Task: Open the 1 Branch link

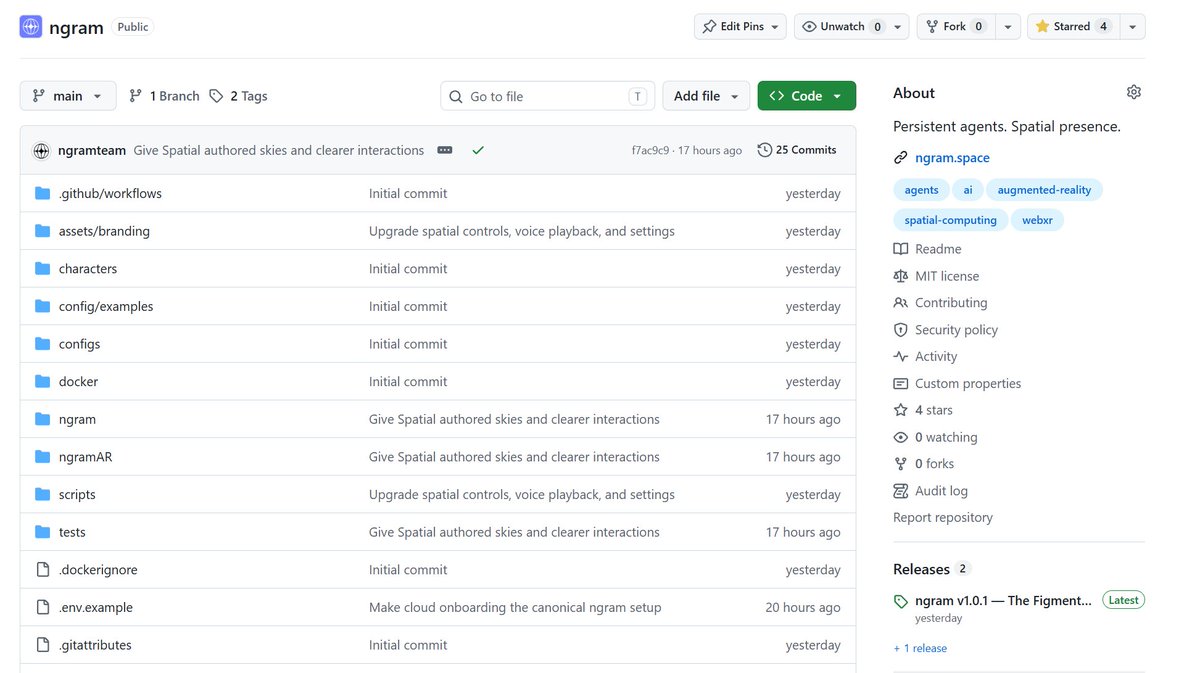Action: point(164,96)
